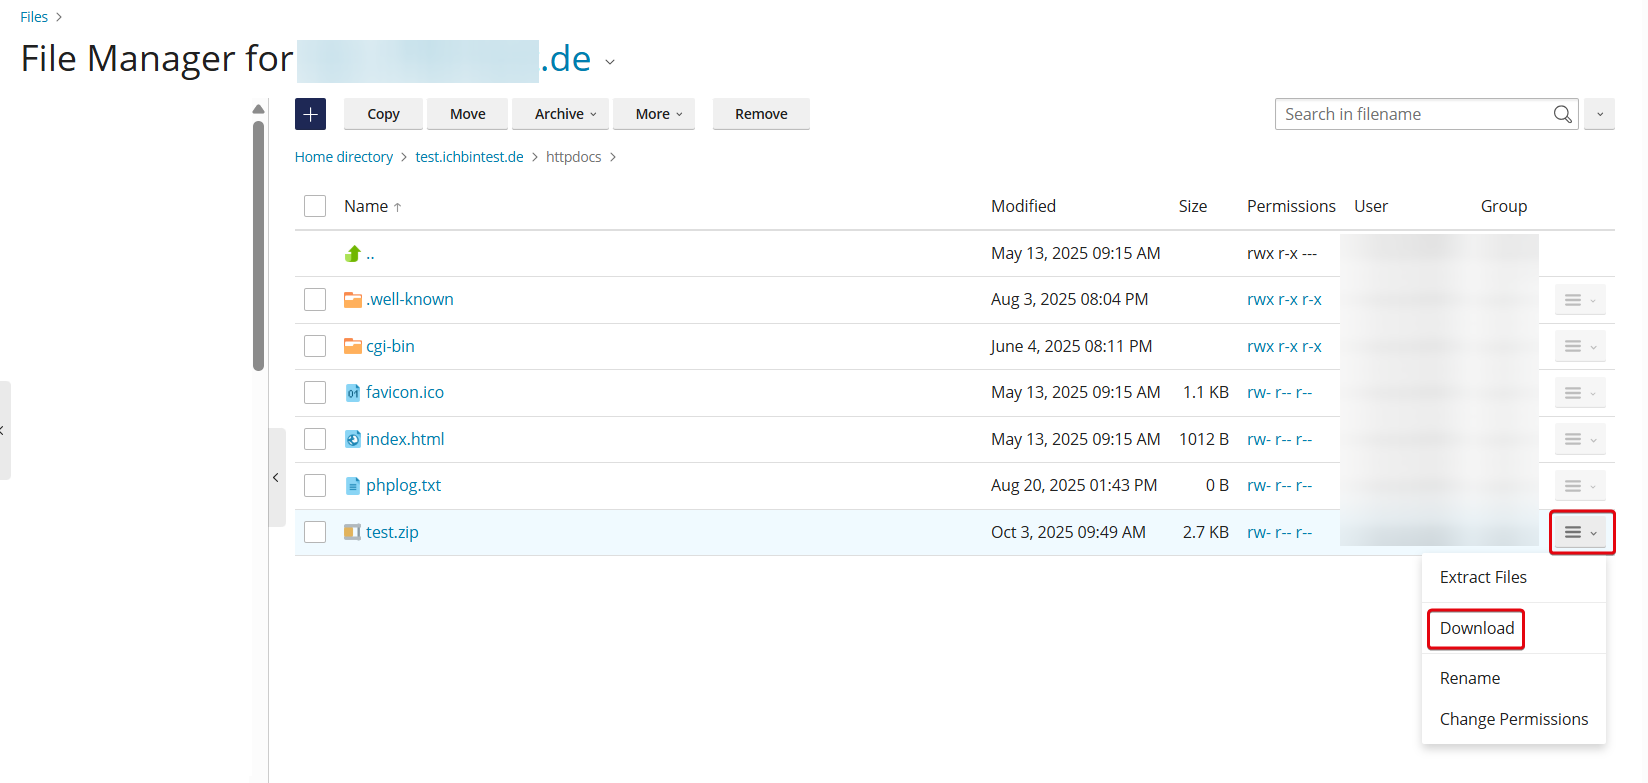Open the row actions menu for phplog.txt
The image size is (1648, 783).
click(x=1580, y=486)
